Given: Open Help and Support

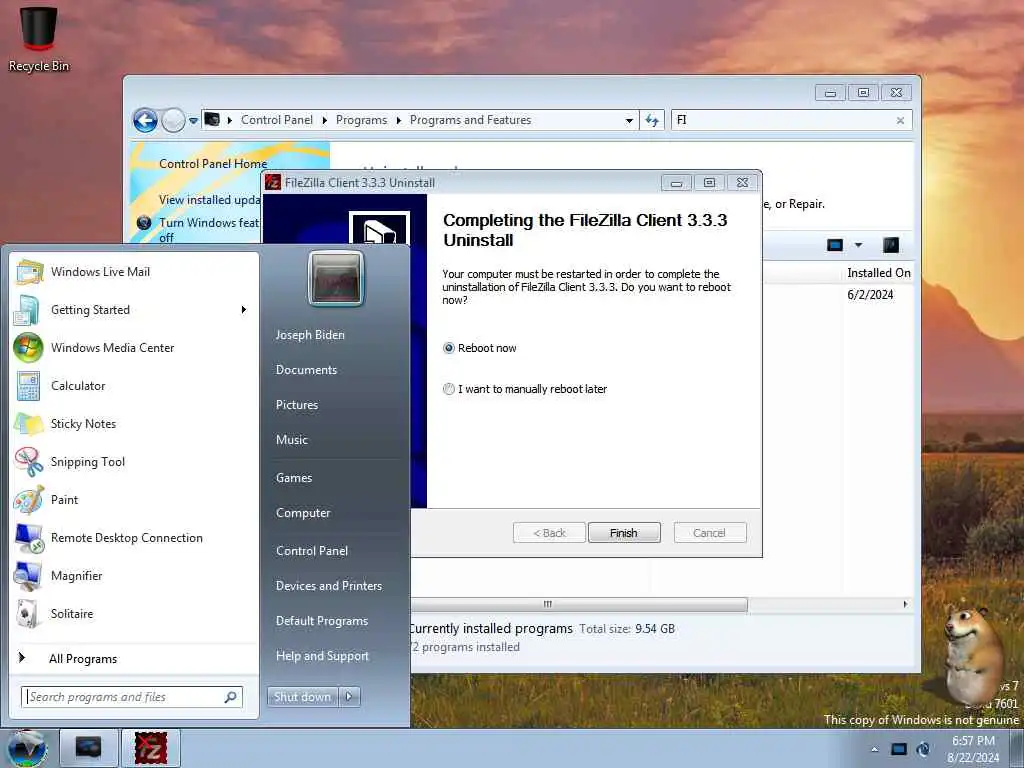Looking at the screenshot, I should coord(322,656).
